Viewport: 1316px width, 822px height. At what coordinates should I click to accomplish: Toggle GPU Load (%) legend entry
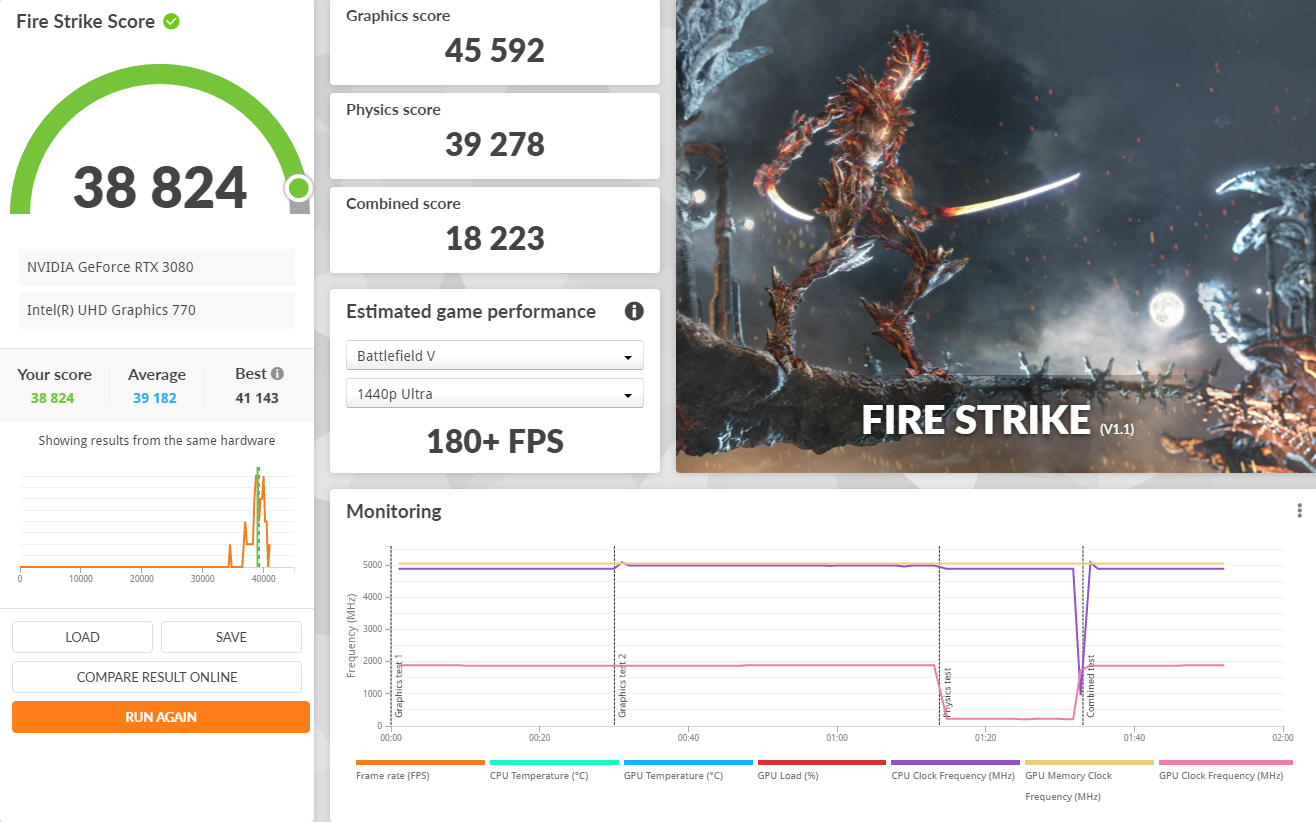click(x=822, y=770)
